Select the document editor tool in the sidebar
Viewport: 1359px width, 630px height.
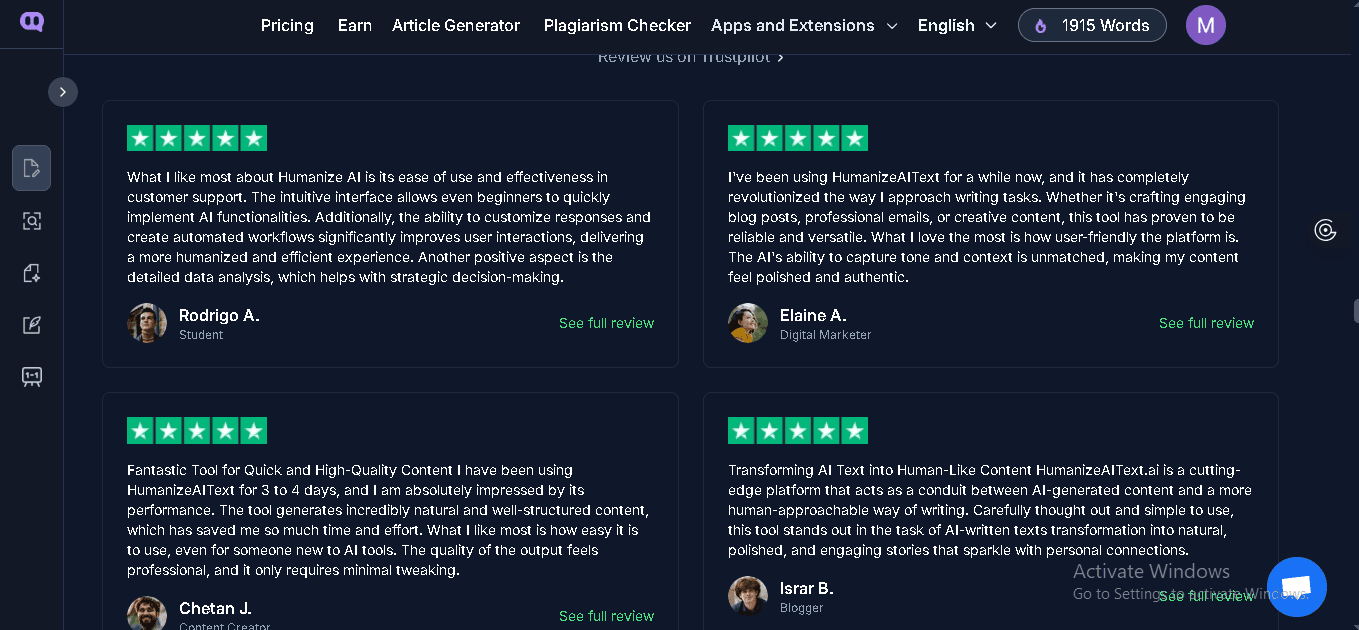(31, 168)
